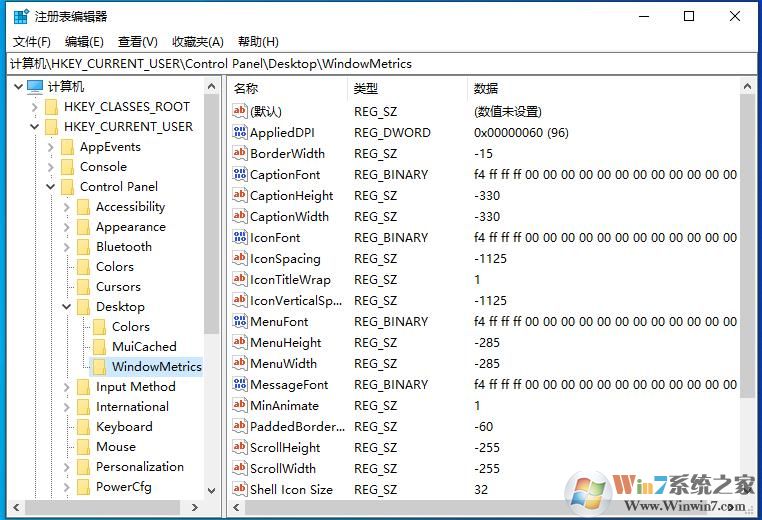Click the tree pane scroll-down arrow
This screenshot has width=762, height=520.
[x=211, y=491]
